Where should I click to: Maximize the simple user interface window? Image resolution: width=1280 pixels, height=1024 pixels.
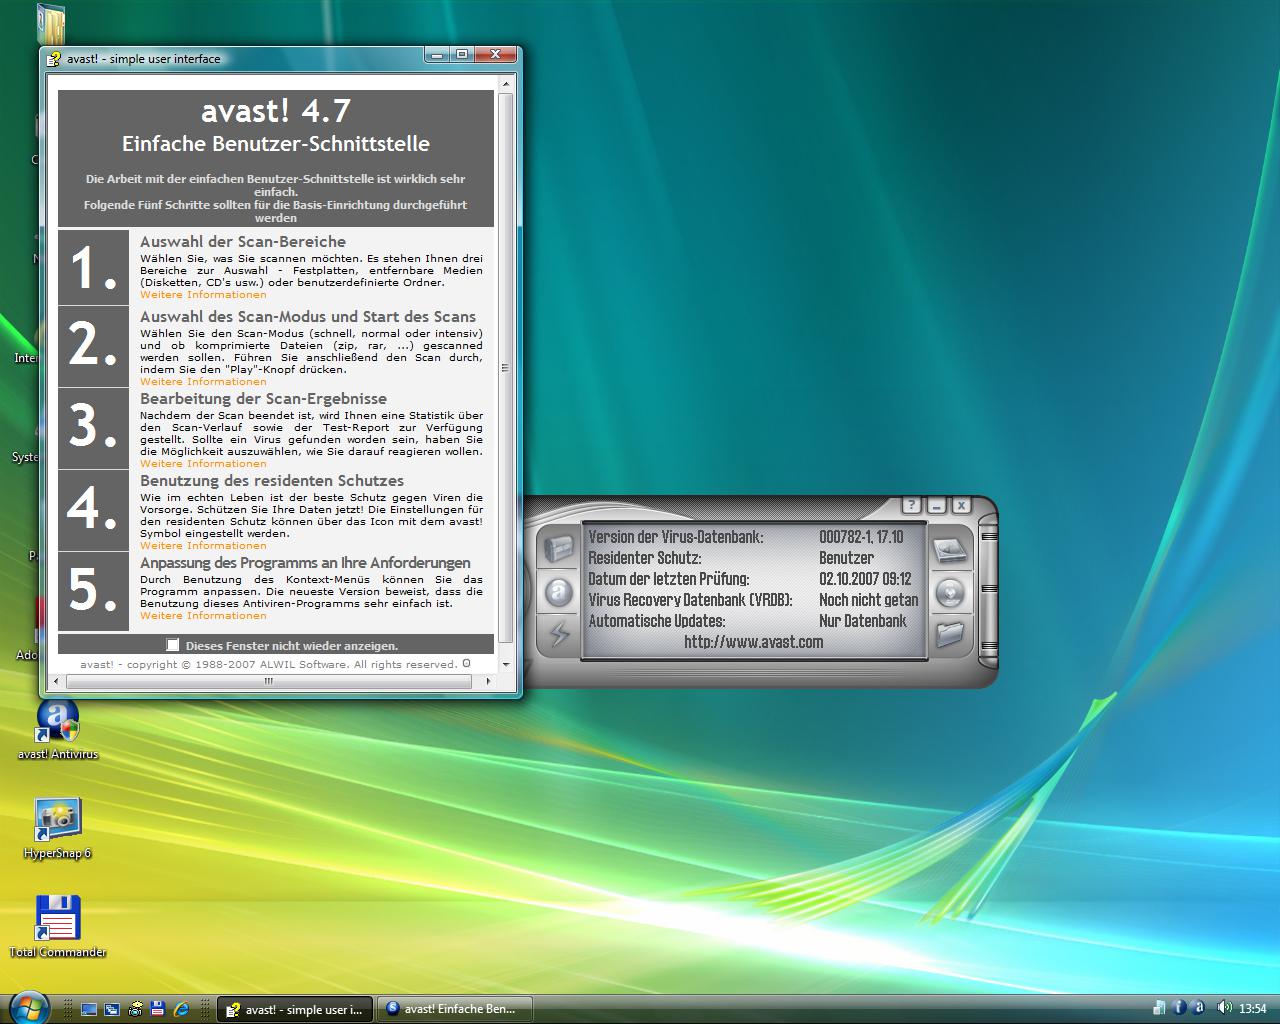click(462, 55)
